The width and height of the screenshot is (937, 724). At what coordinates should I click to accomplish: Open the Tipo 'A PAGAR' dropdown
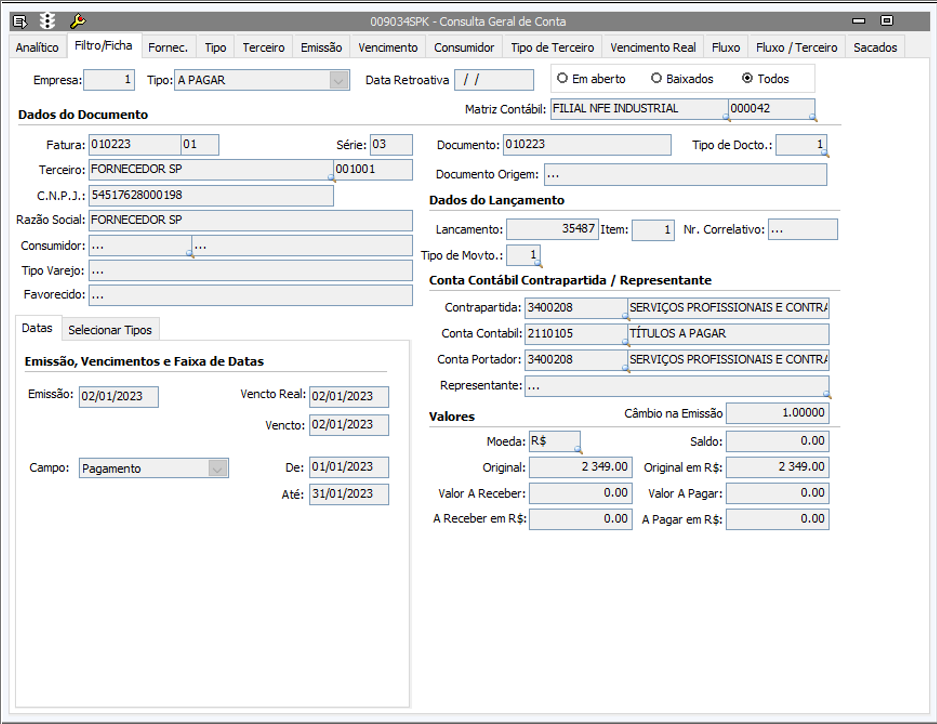pos(339,80)
